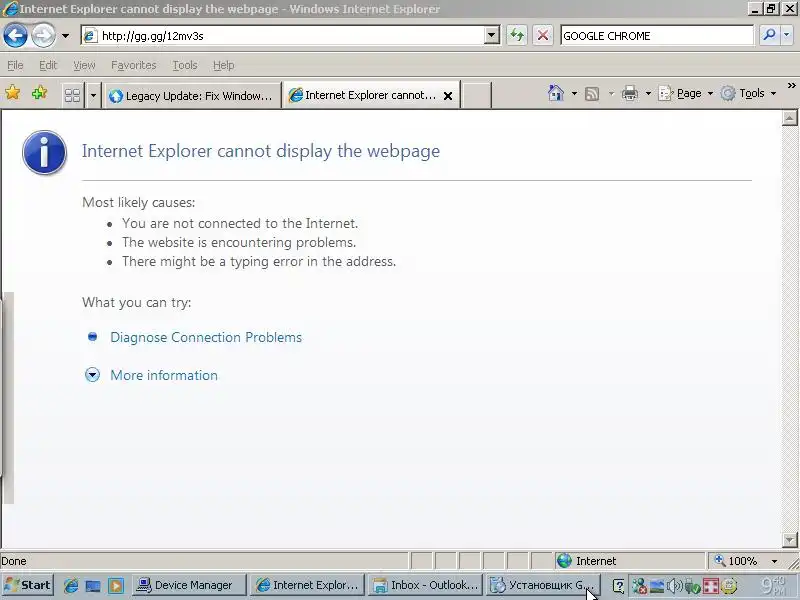Click the GOOGLE CHROME search box
Image resolution: width=800 pixels, height=600 pixels.
(x=657, y=36)
